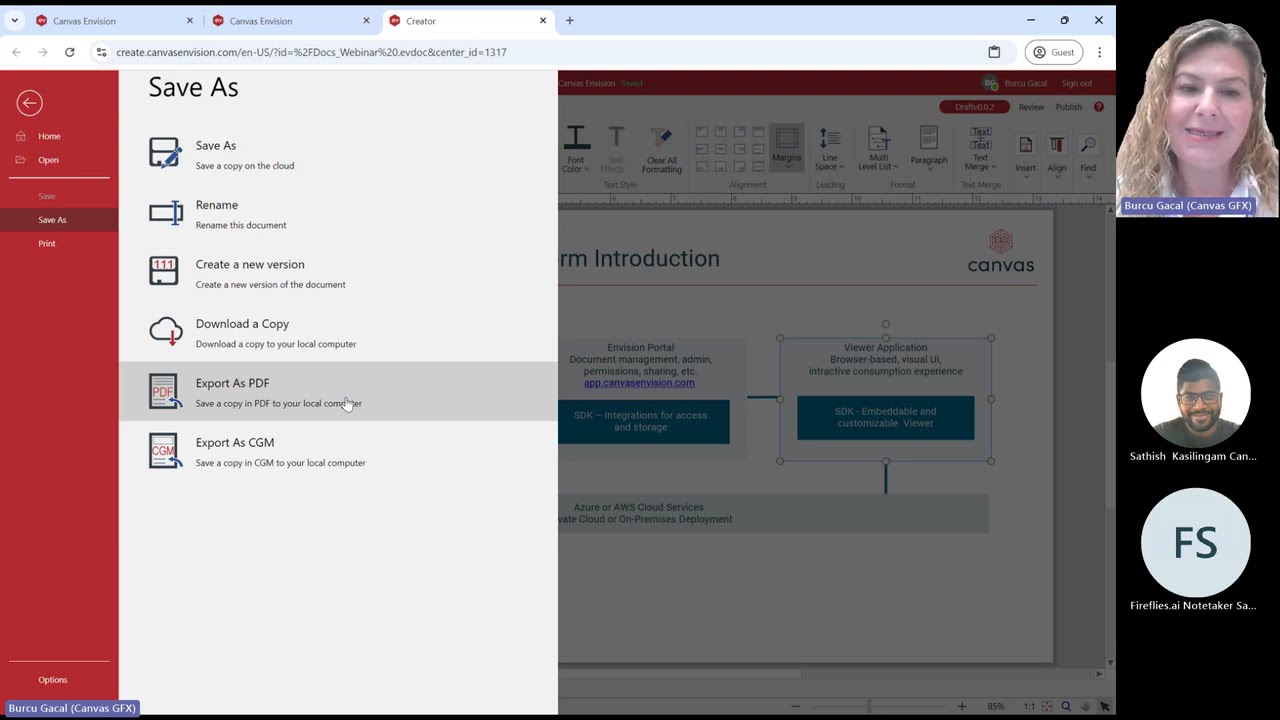Open Options at the sidebar bottom

click(53, 680)
